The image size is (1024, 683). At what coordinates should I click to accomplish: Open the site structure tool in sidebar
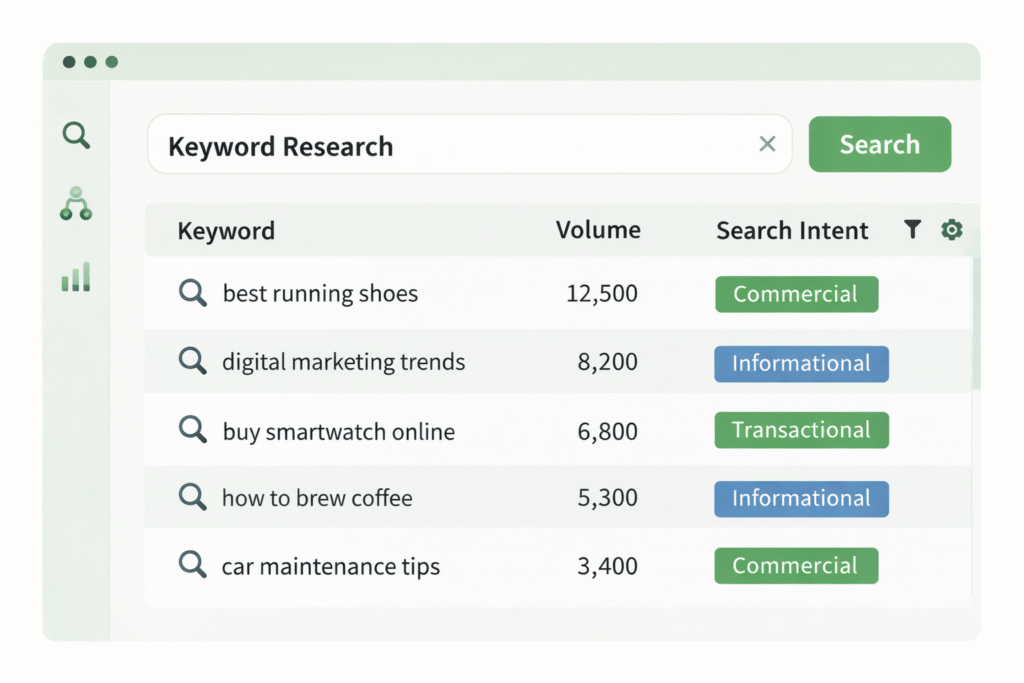[x=76, y=206]
